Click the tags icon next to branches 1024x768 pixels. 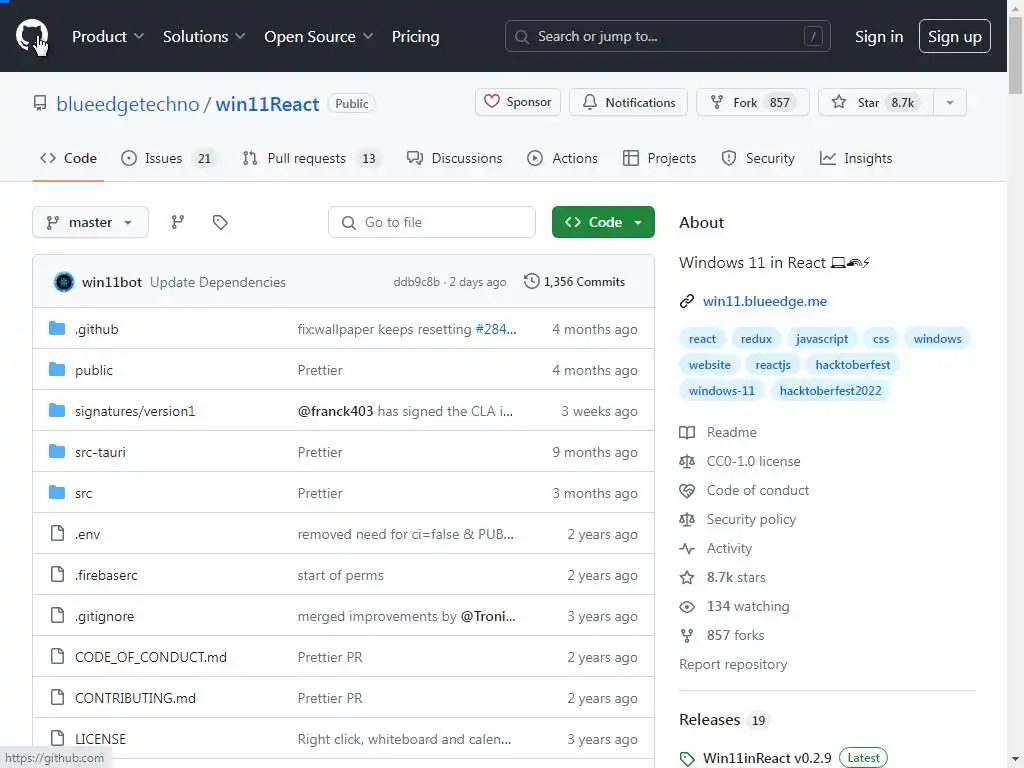pos(220,222)
